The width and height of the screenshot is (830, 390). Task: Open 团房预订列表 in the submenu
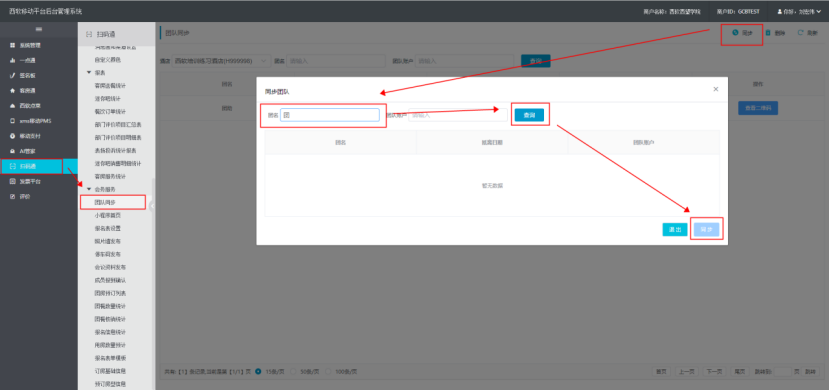point(111,293)
